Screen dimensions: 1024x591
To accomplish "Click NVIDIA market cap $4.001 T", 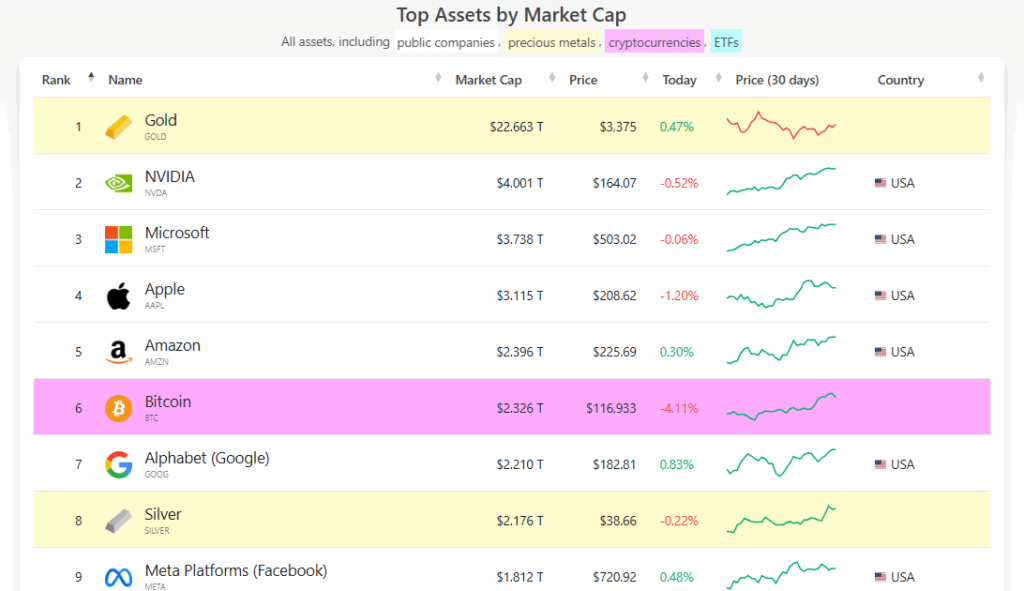I will (x=520, y=183).
